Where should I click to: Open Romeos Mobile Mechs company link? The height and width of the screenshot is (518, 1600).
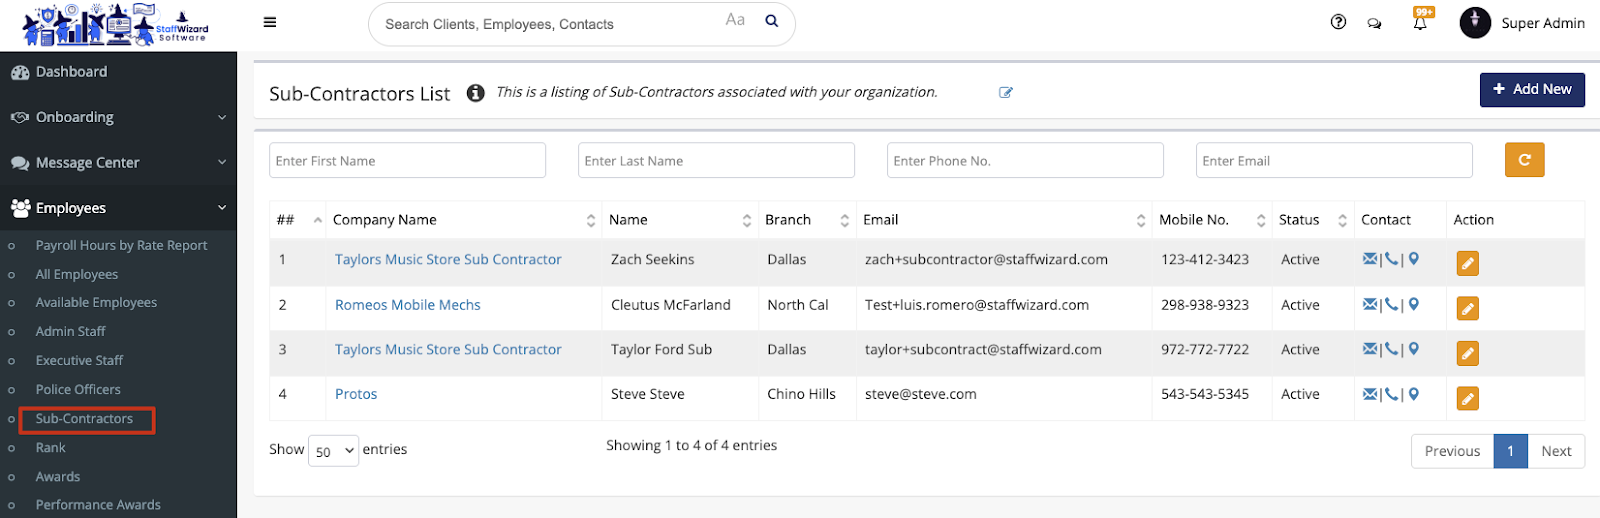[x=407, y=305]
